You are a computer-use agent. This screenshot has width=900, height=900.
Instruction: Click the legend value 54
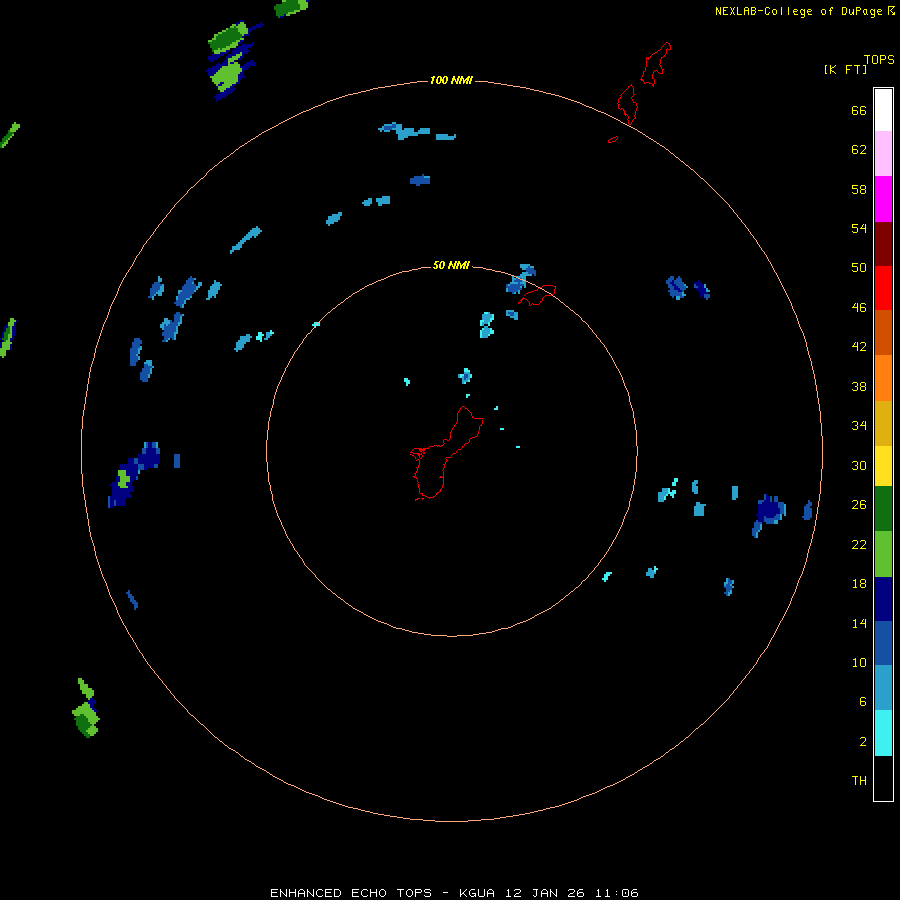coord(859,228)
